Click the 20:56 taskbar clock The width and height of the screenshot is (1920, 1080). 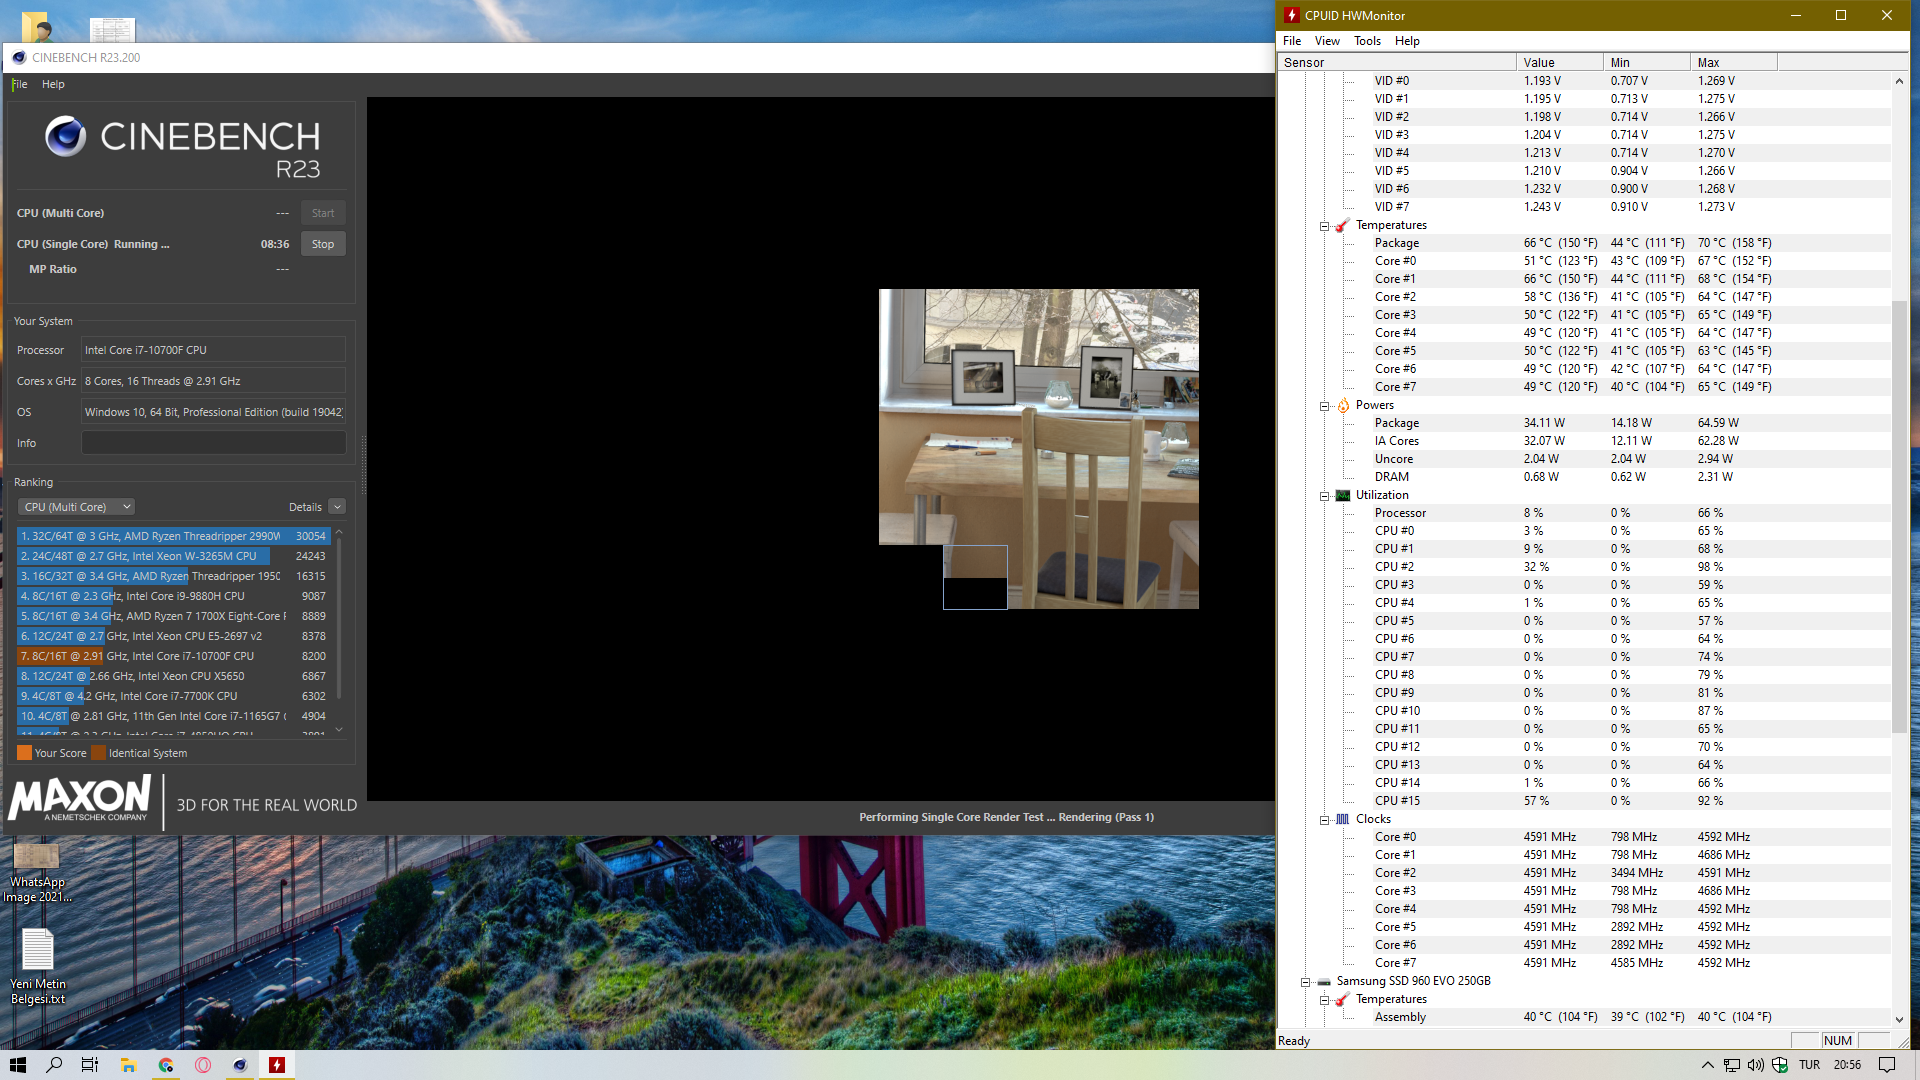click(1847, 1065)
